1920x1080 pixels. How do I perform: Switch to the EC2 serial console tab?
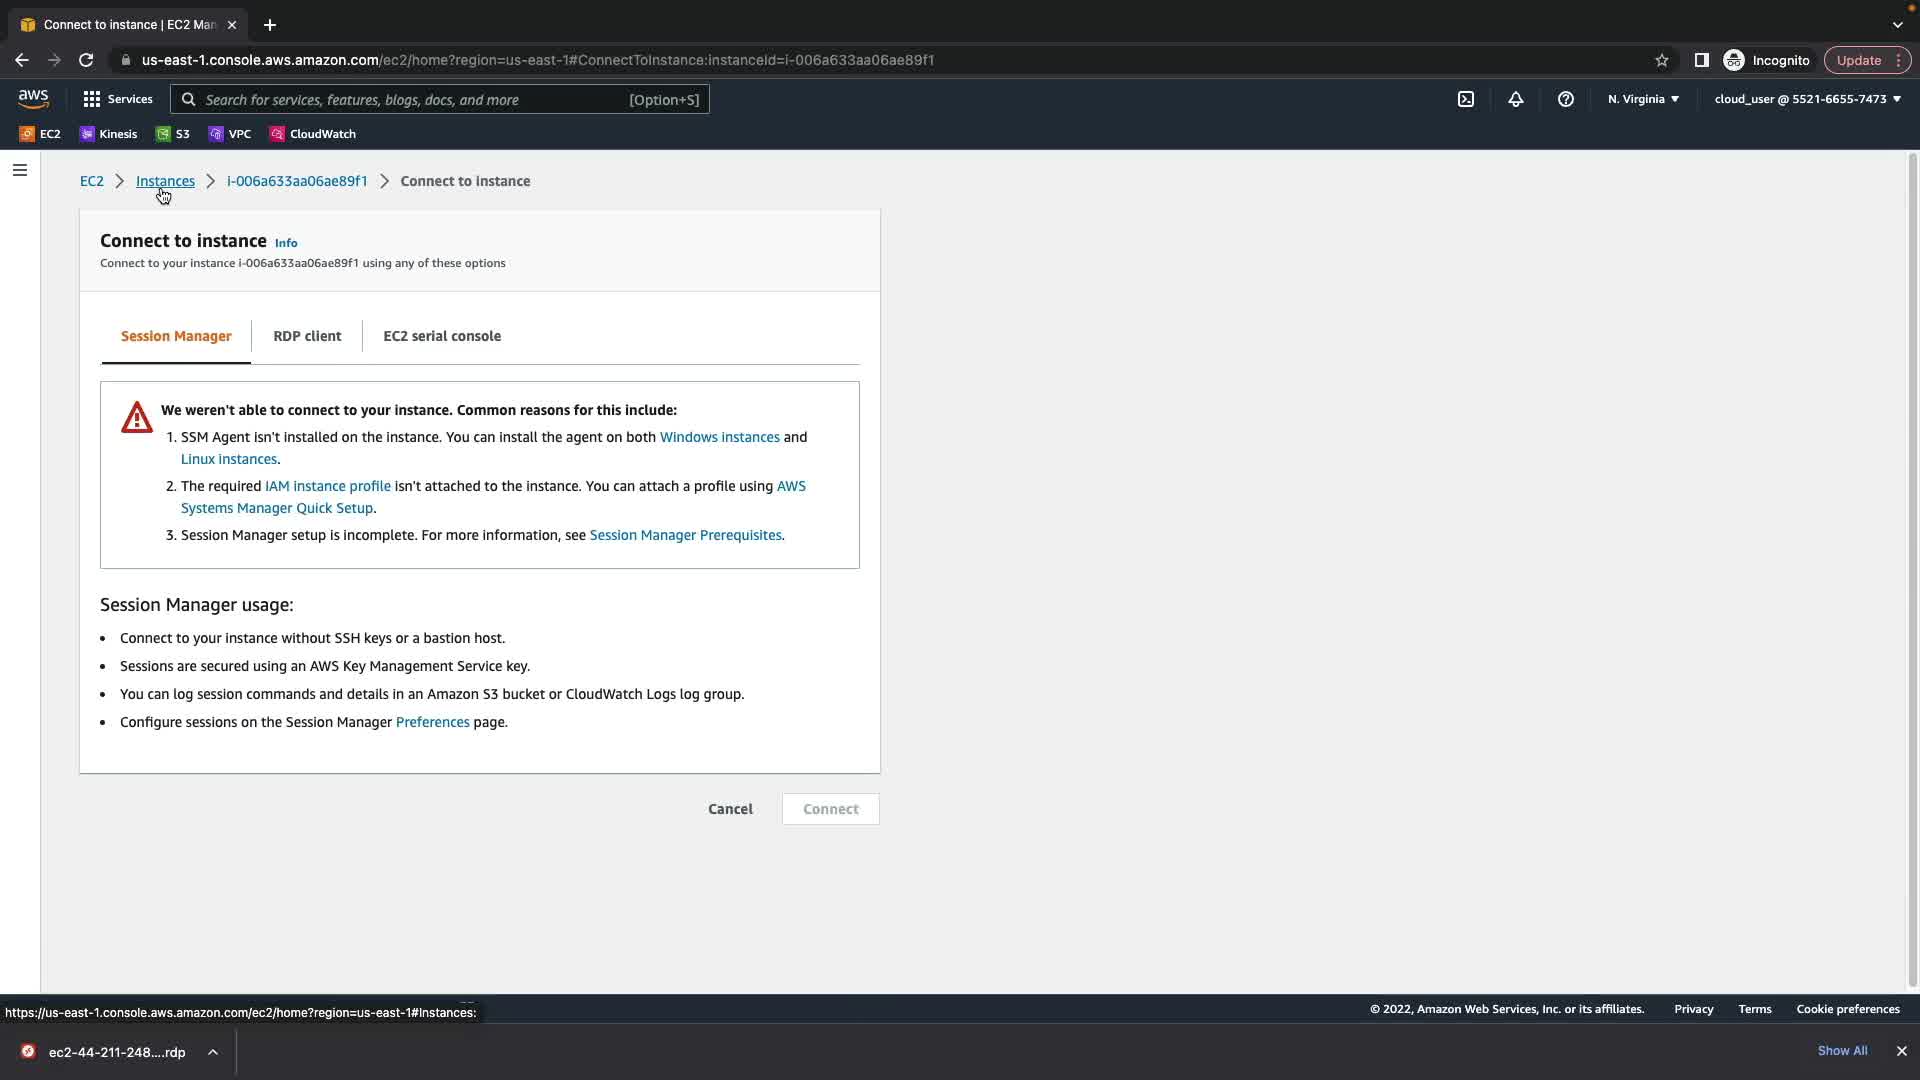442,336
